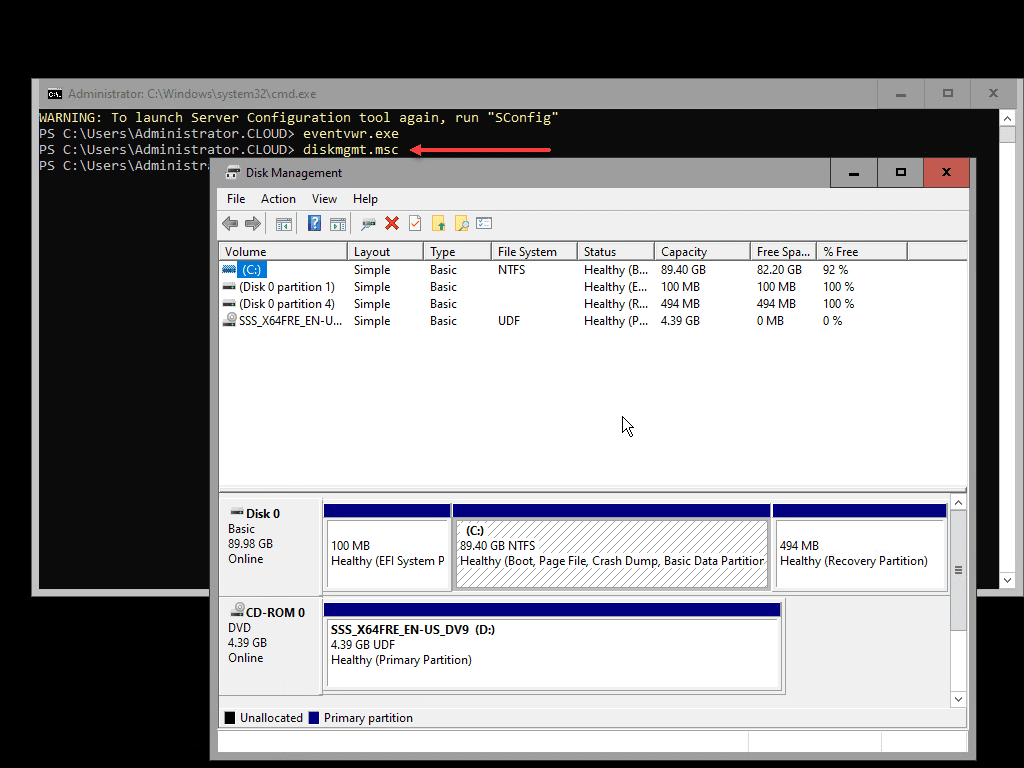Image resolution: width=1024 pixels, height=768 pixels.
Task: Click the down arrow of the disk pane scrollbar
Action: [958, 699]
